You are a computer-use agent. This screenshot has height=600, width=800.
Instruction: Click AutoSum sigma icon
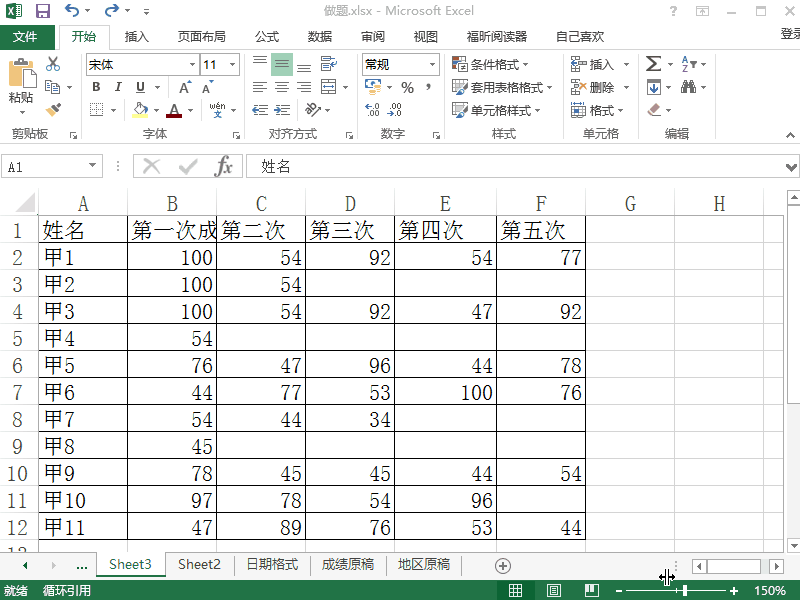click(x=654, y=64)
